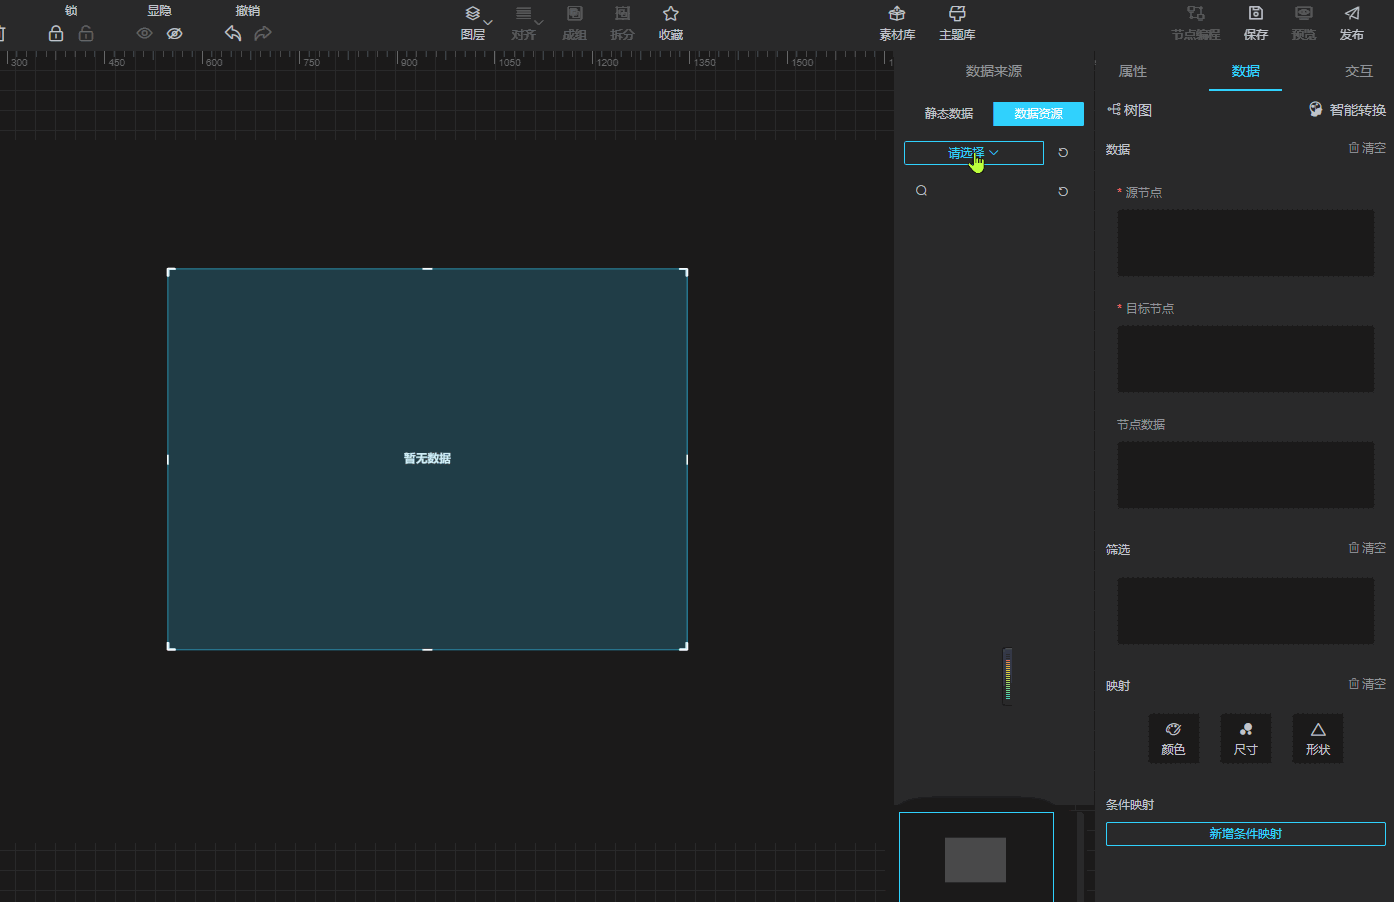Screen dimensions: 1394x902
Task: Redo the last action
Action: [x=263, y=33]
